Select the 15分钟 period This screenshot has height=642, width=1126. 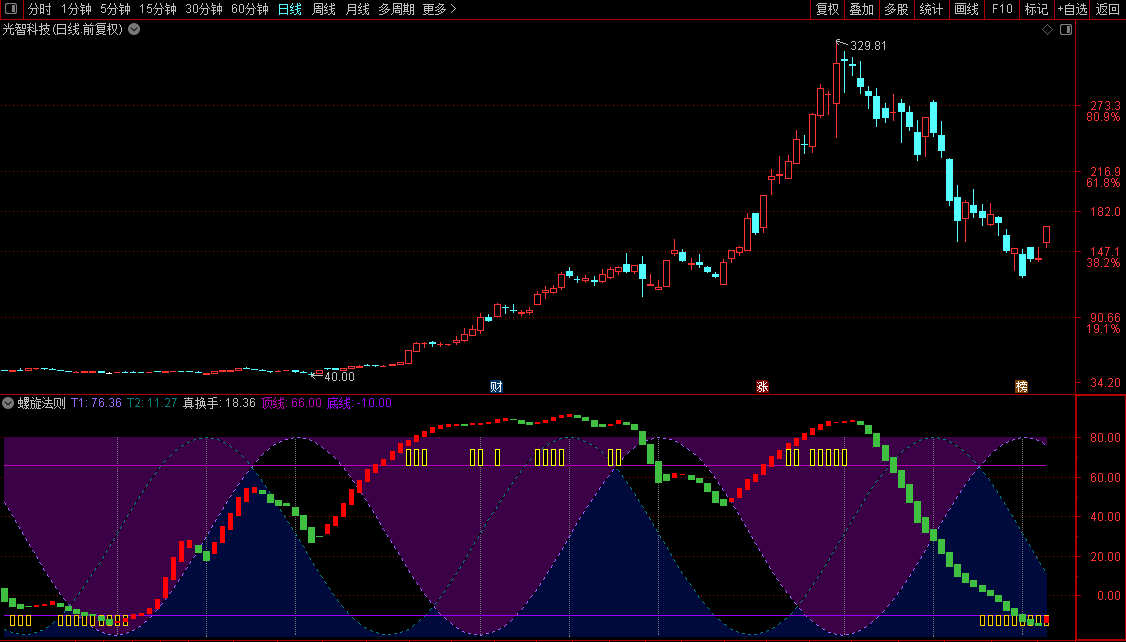click(157, 9)
